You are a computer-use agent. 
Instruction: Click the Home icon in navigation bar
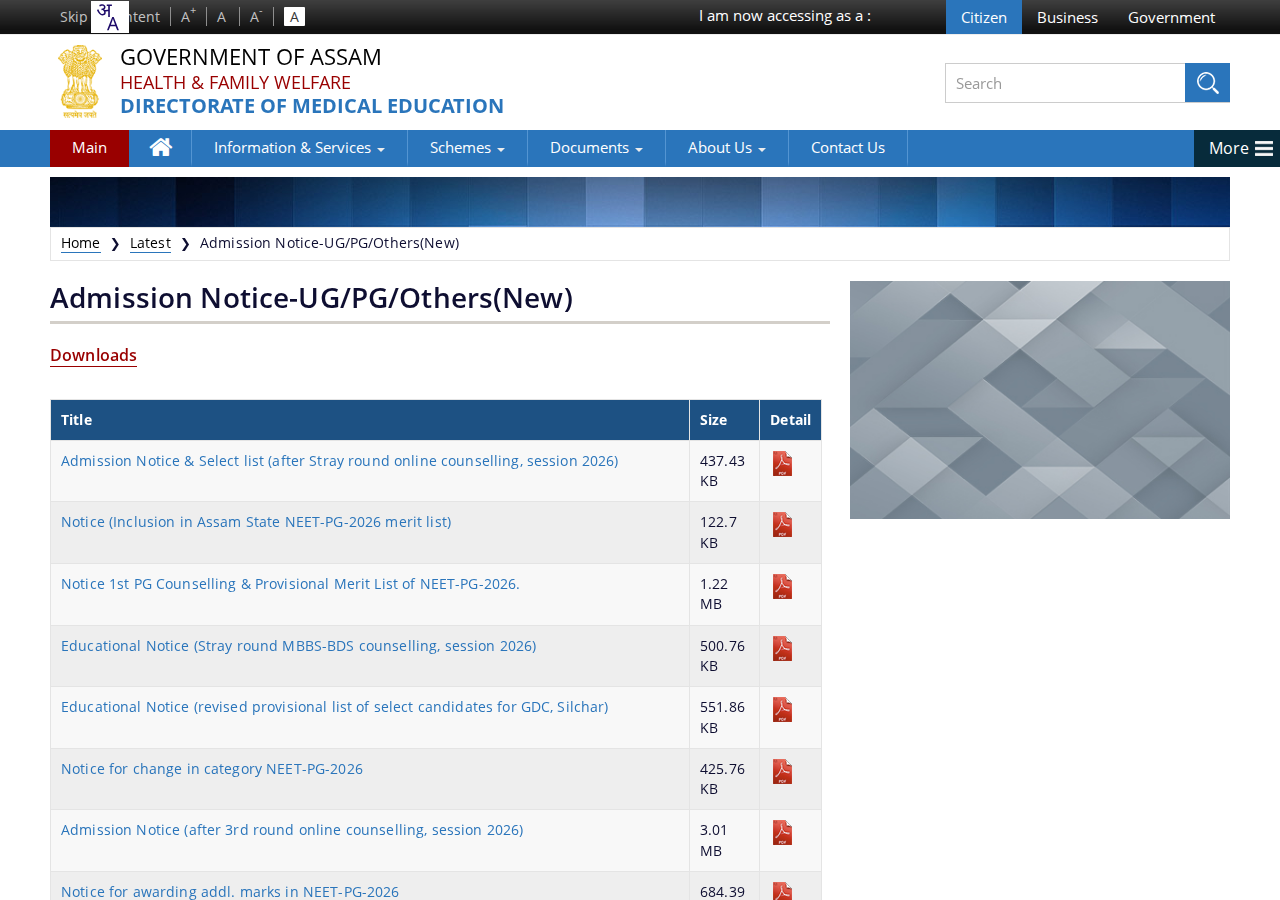[x=161, y=148]
